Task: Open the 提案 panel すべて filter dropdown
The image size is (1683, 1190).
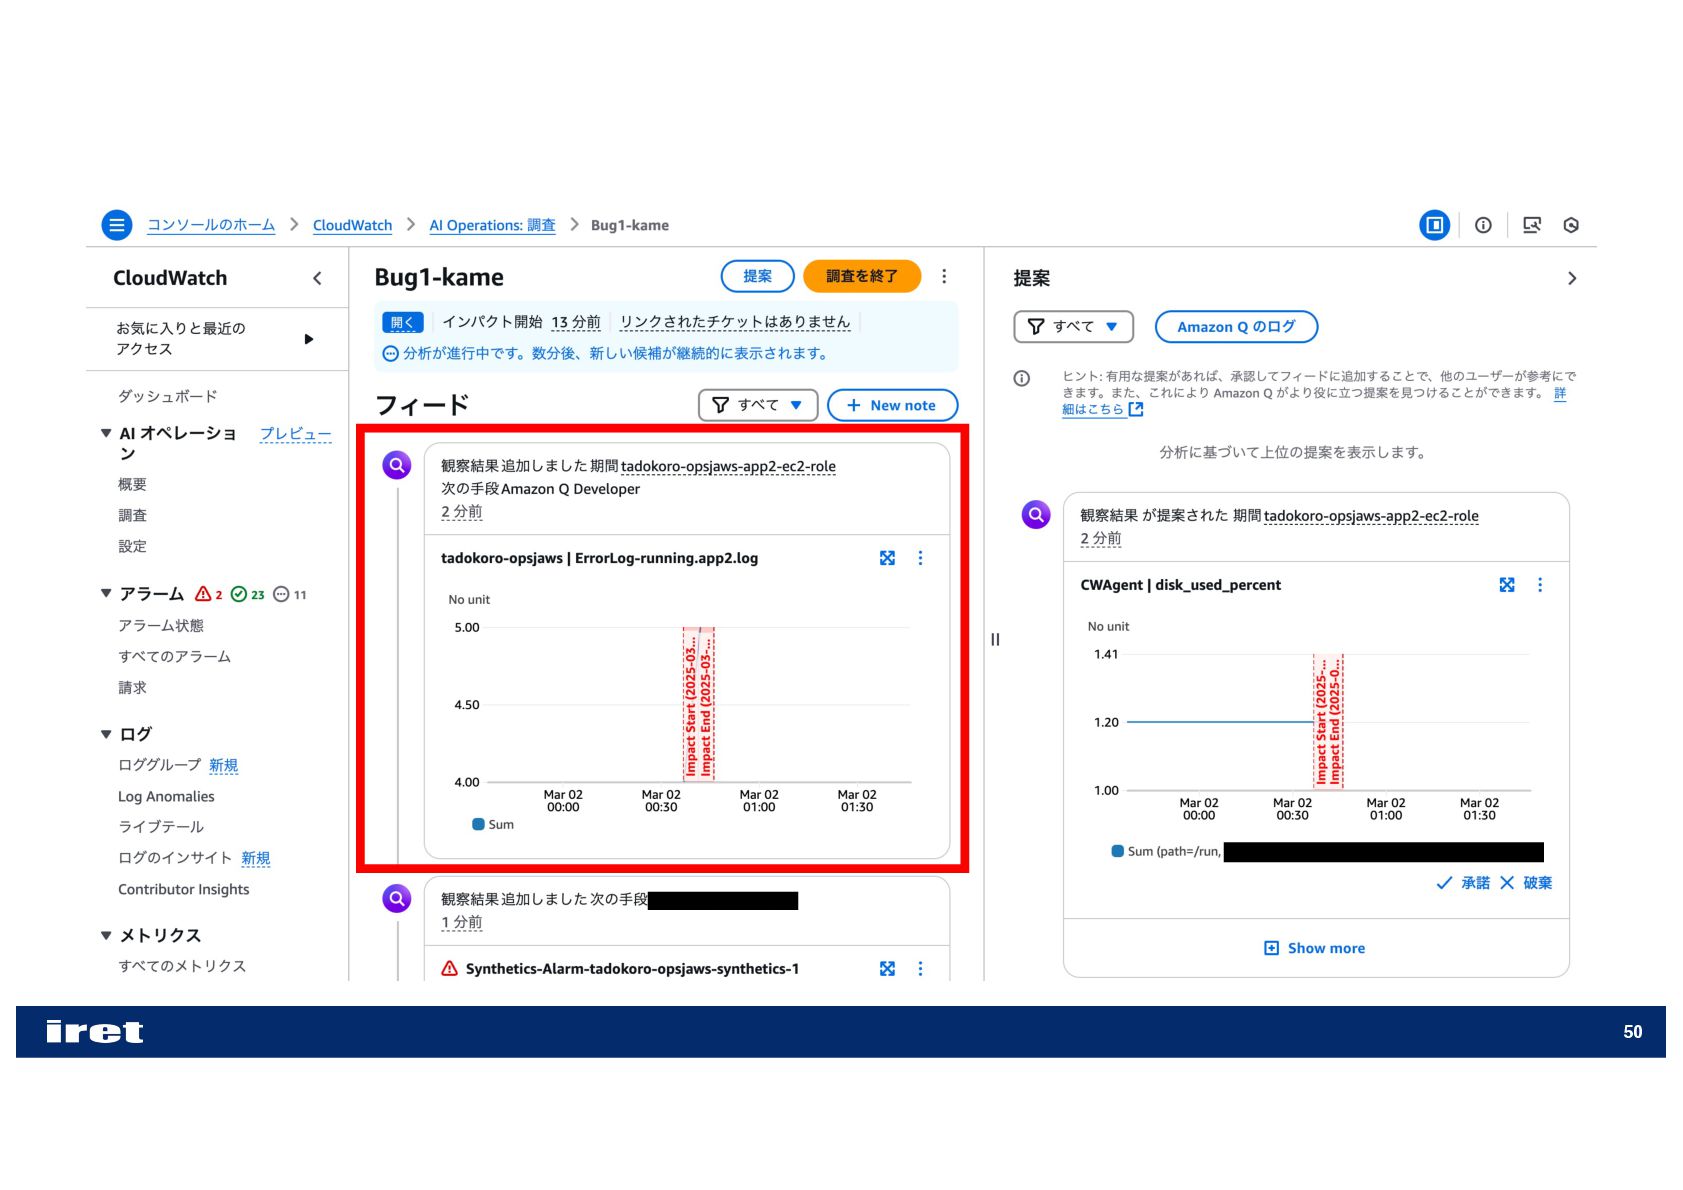Action: pyautogui.click(x=1073, y=326)
